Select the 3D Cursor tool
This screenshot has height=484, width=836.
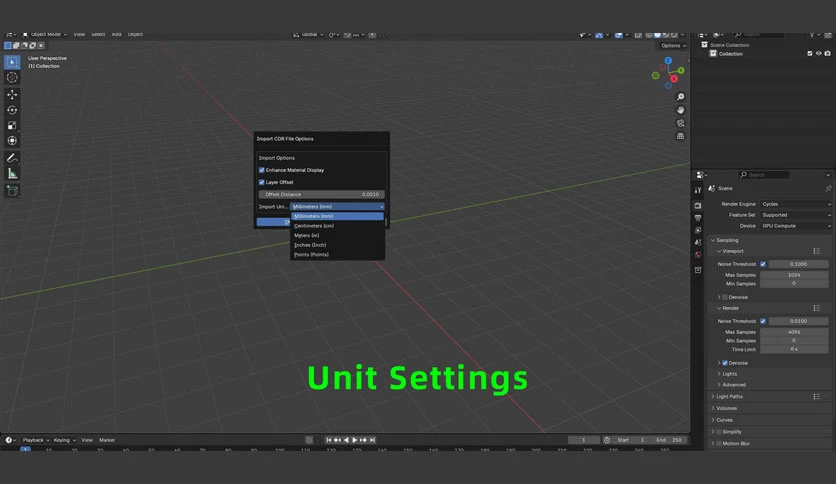[x=12, y=78]
